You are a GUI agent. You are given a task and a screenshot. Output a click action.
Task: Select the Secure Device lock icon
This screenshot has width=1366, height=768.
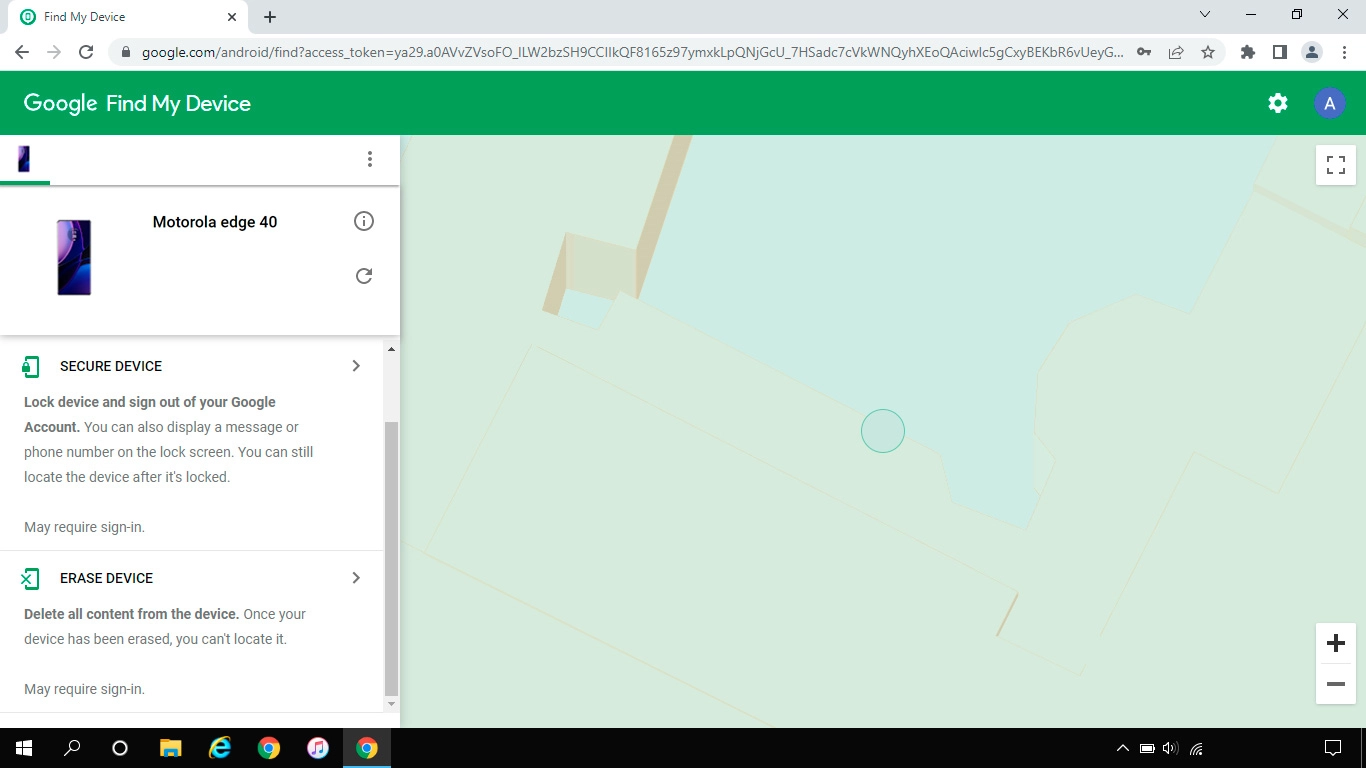click(30, 366)
